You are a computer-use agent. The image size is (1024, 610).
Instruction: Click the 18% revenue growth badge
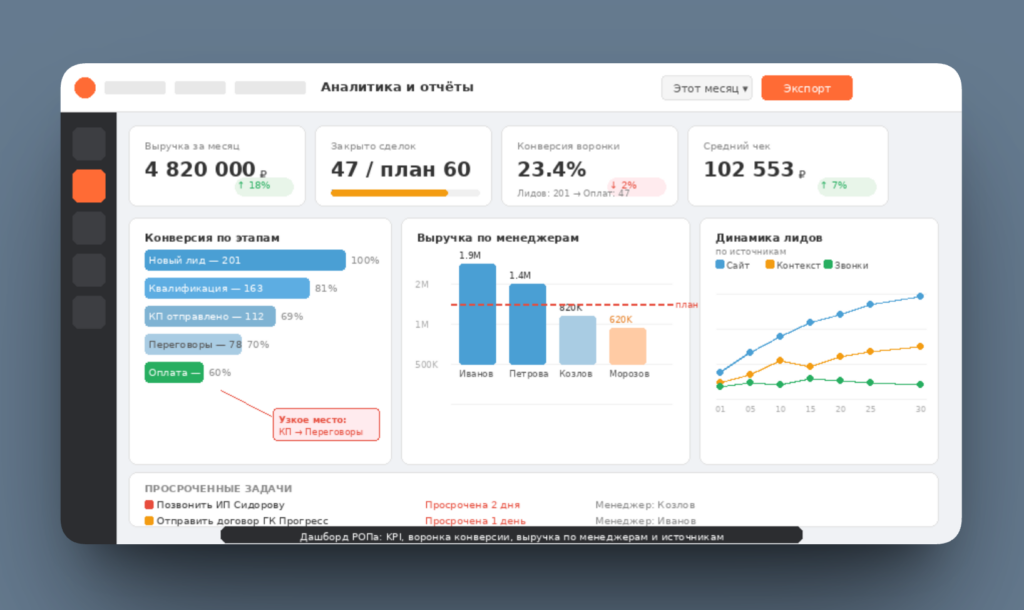click(x=264, y=186)
